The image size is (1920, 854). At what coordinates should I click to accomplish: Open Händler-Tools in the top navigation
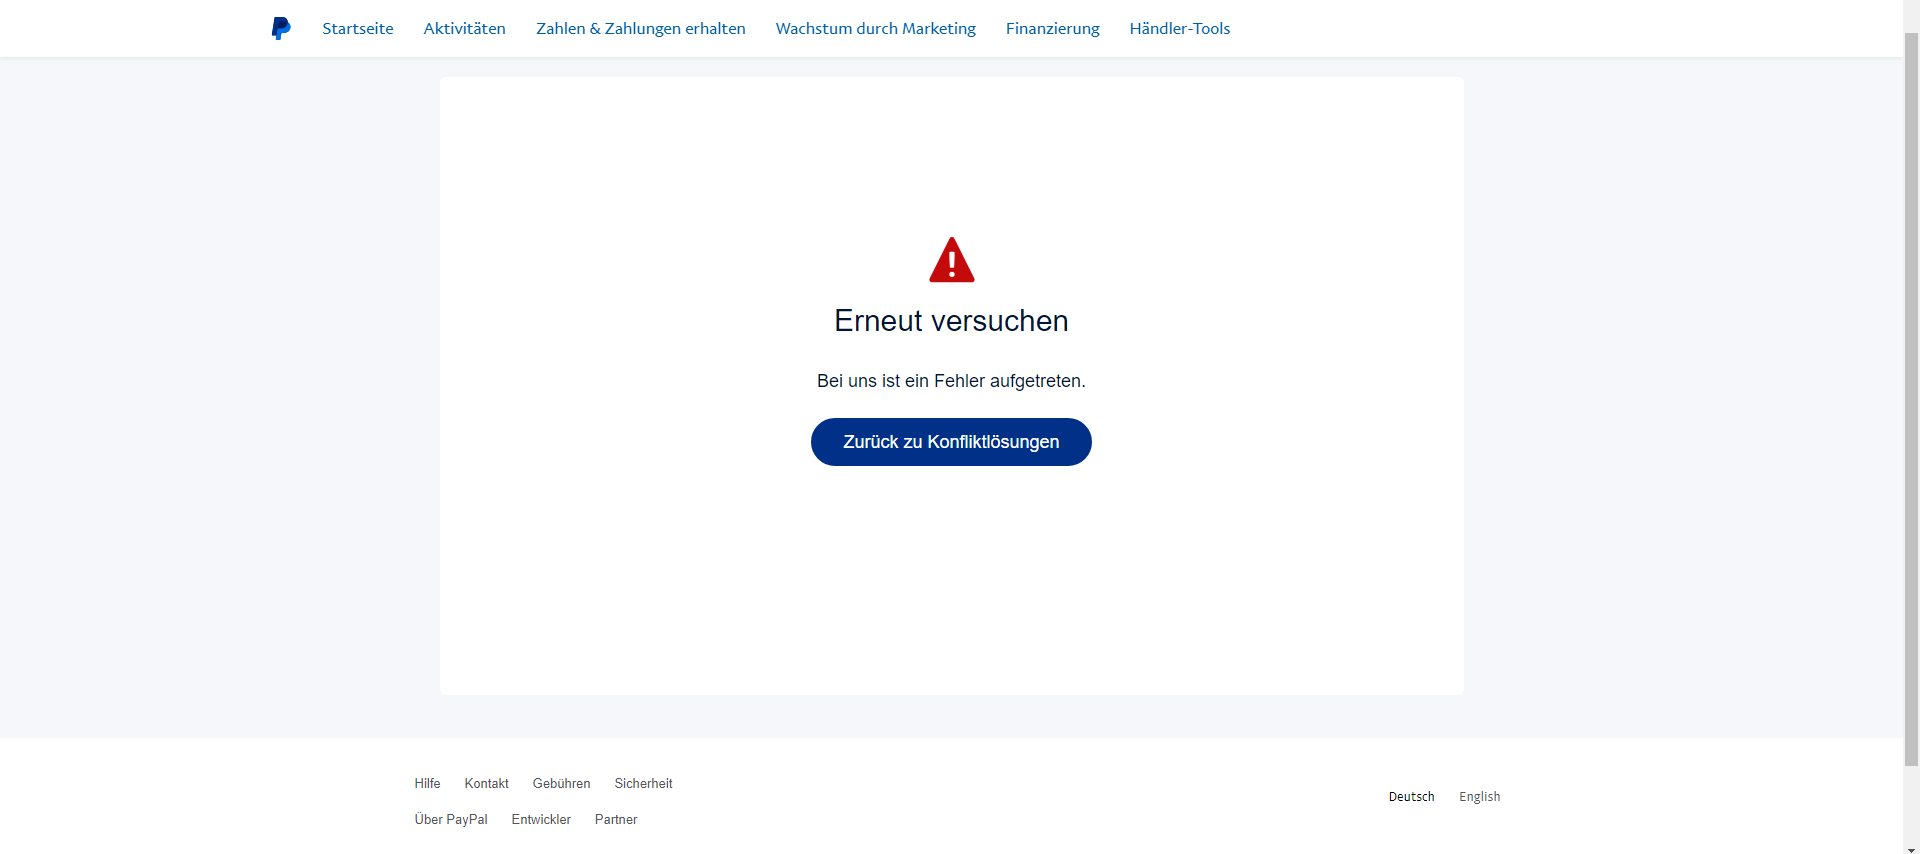(x=1180, y=28)
